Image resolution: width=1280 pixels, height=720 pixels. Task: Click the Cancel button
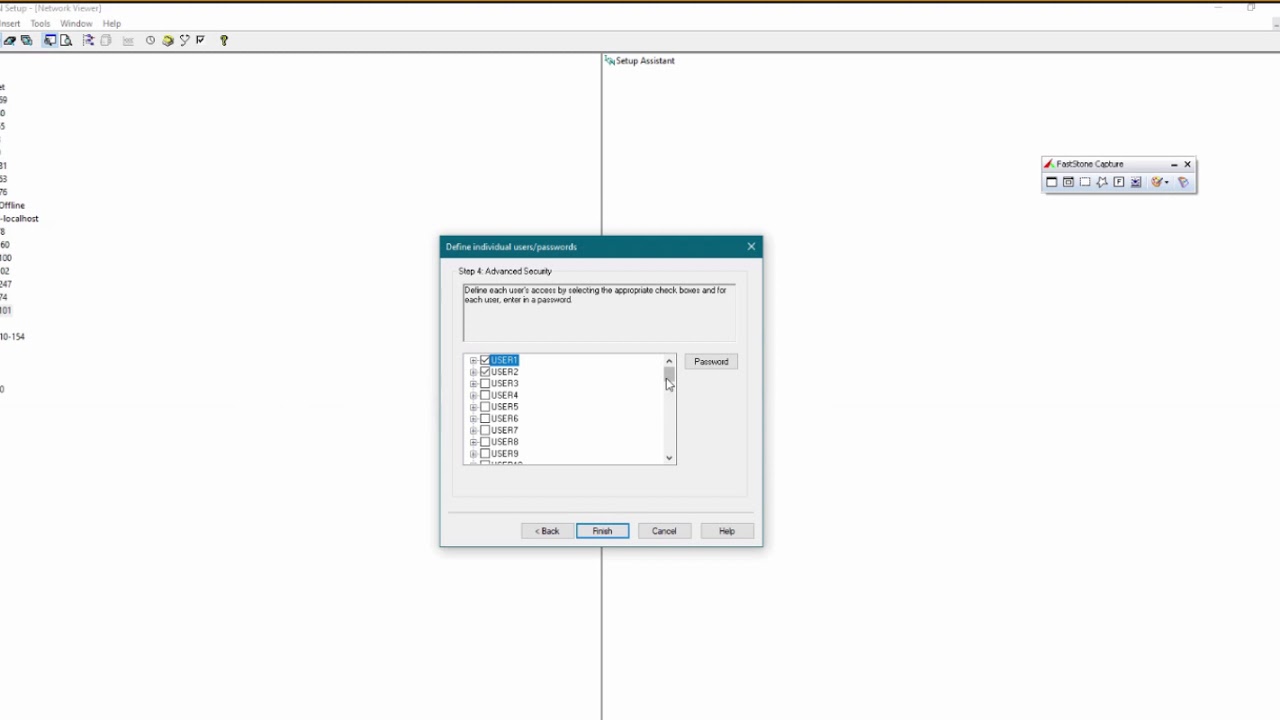click(664, 531)
